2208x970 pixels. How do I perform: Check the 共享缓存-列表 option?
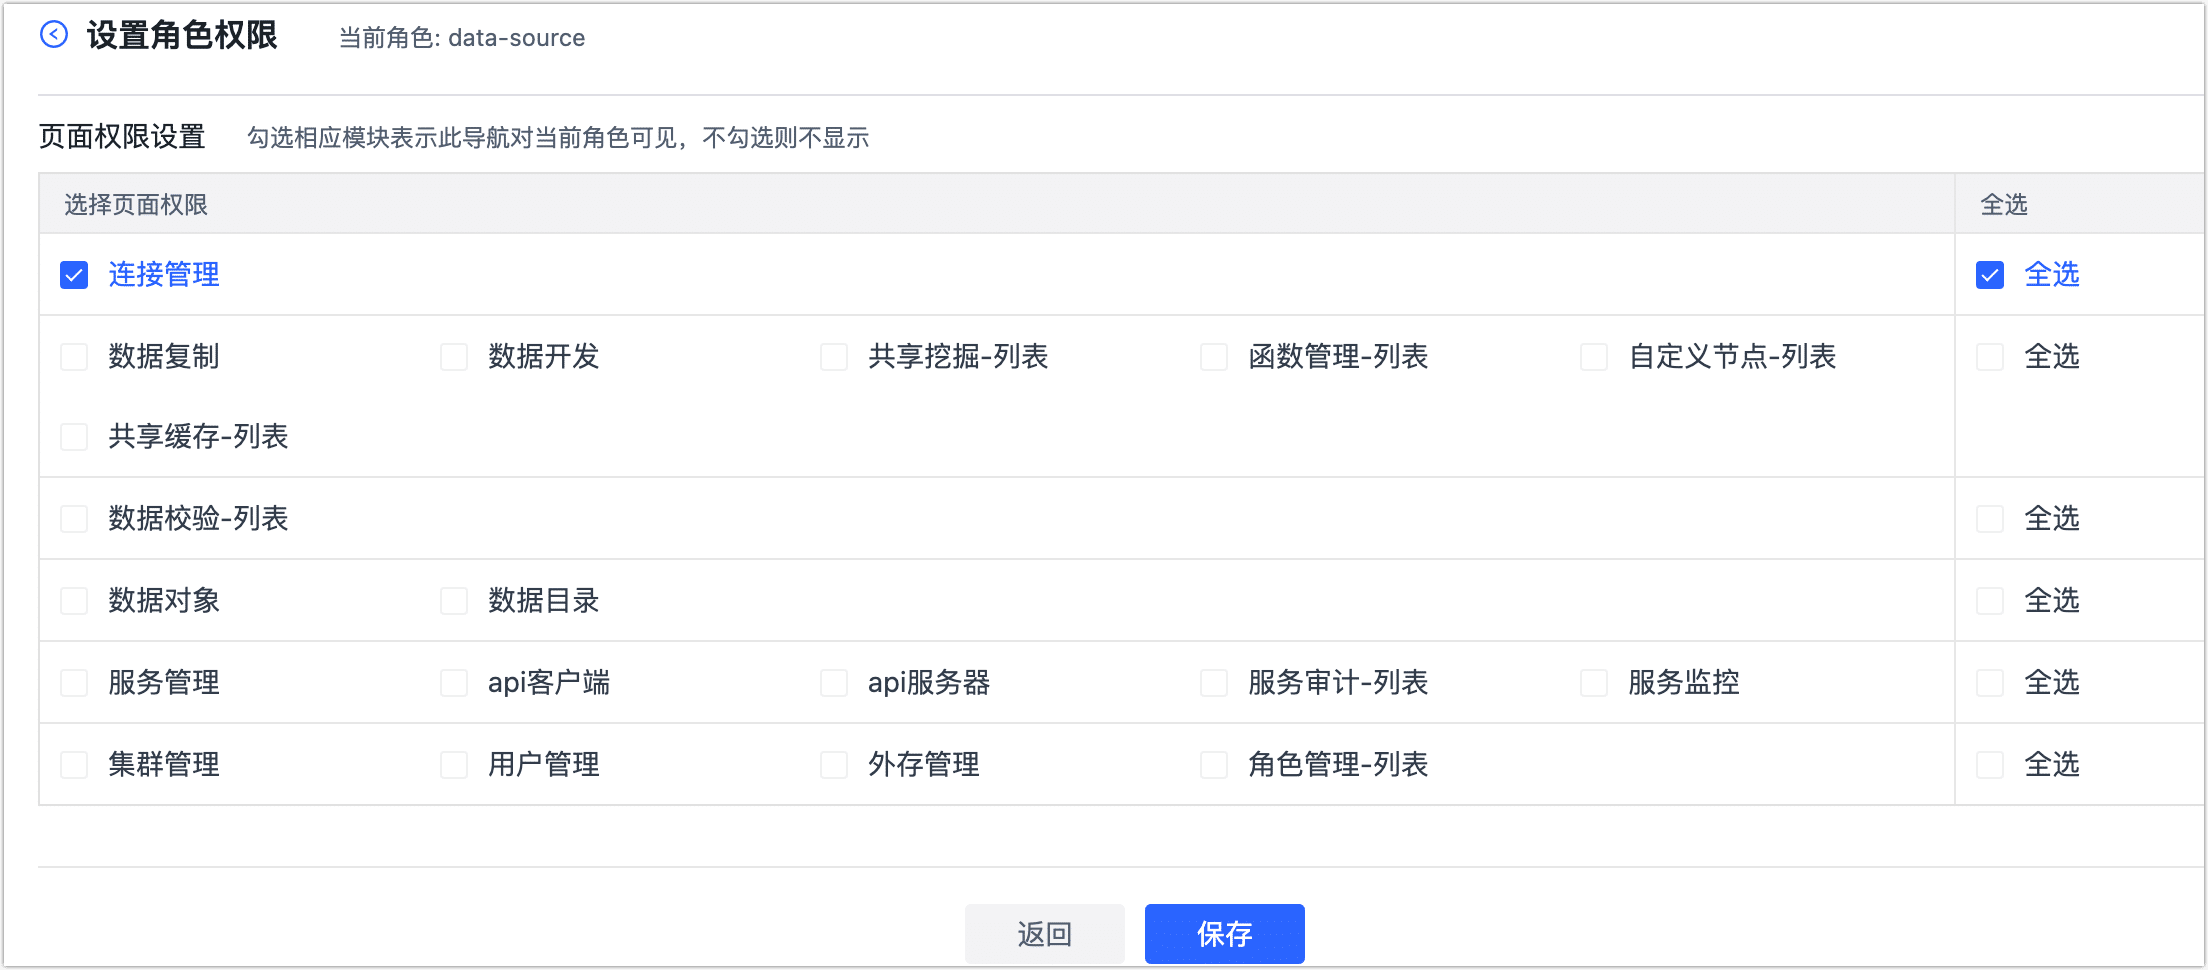point(73,437)
